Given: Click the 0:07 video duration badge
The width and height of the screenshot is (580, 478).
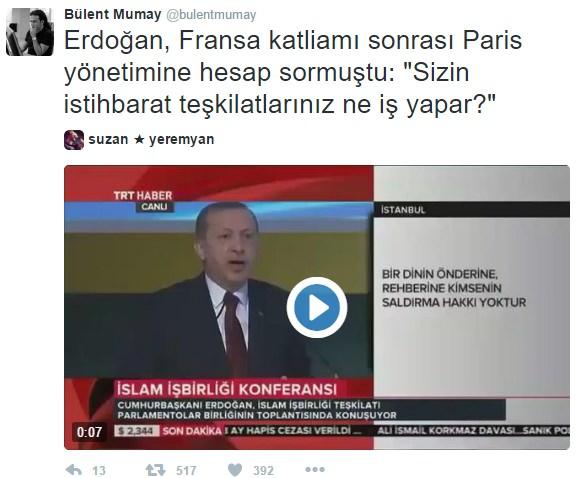Looking at the screenshot, I should pyautogui.click(x=89, y=432).
